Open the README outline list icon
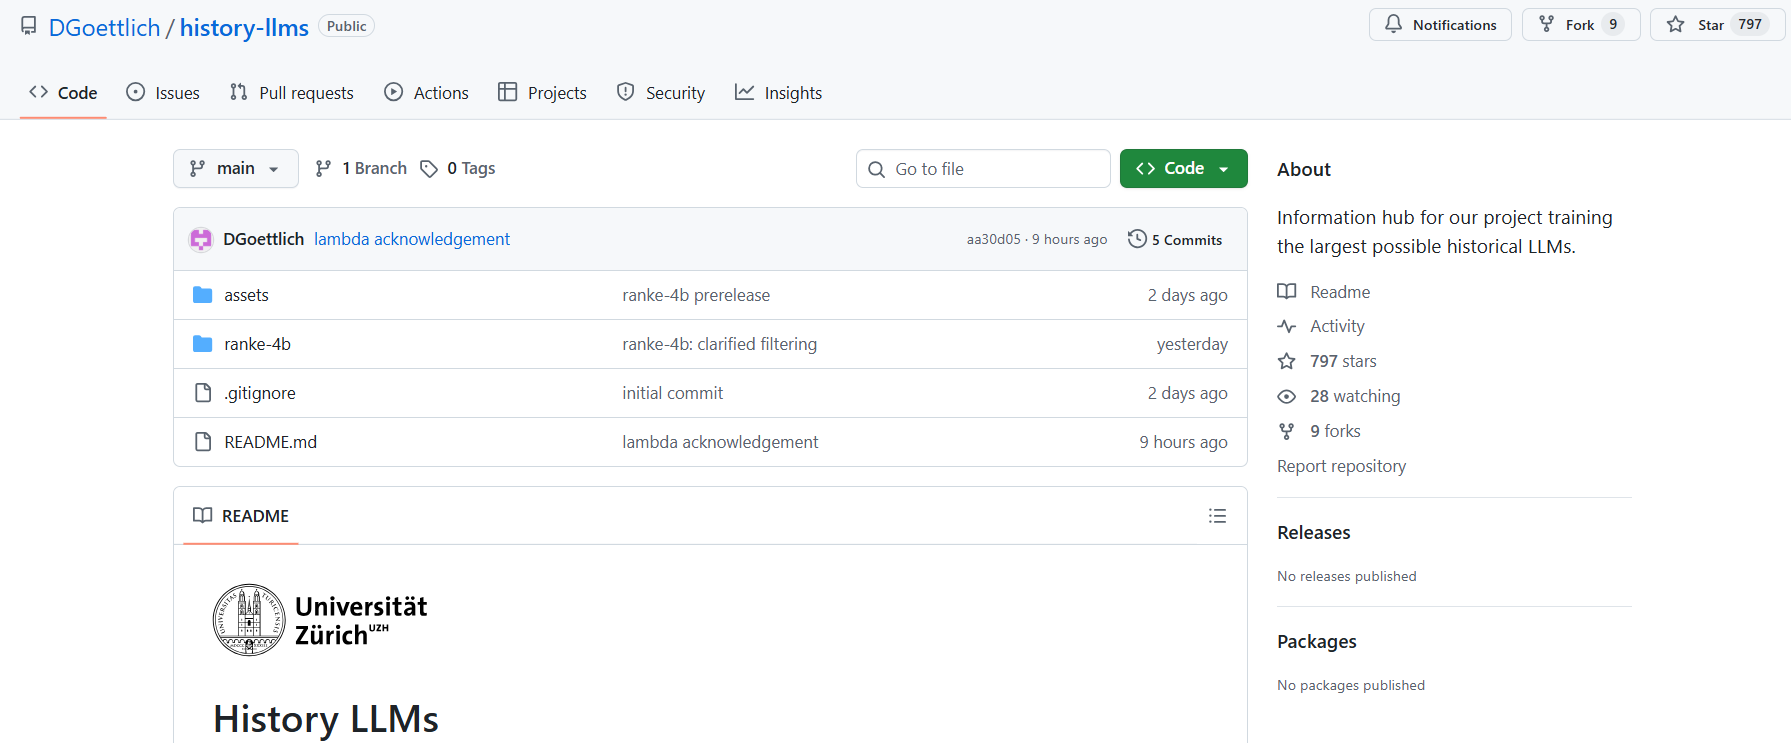 1217,516
